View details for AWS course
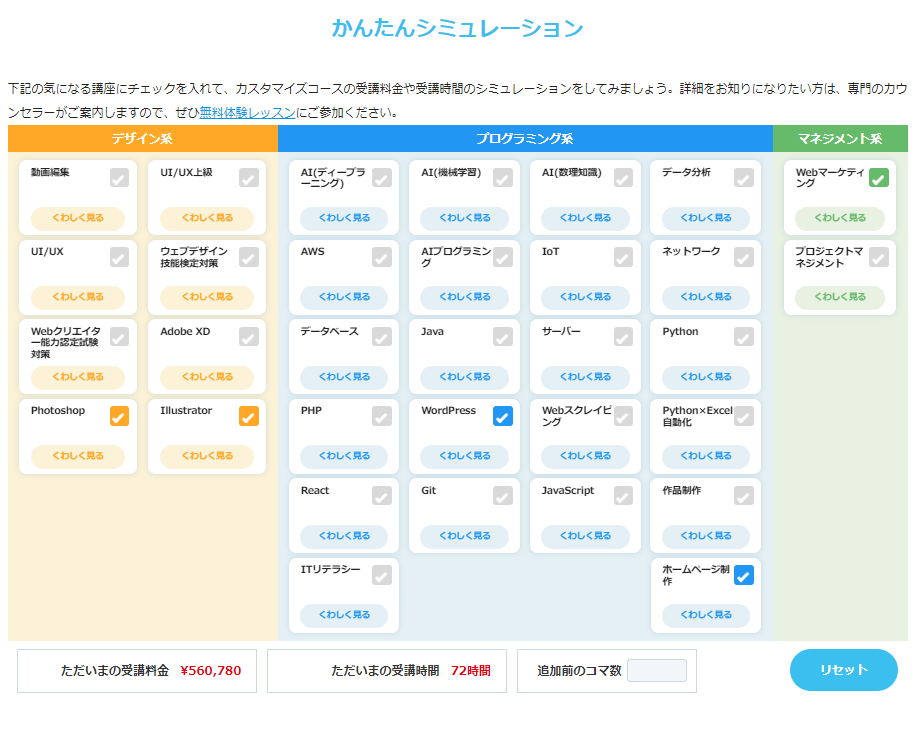 (x=344, y=297)
